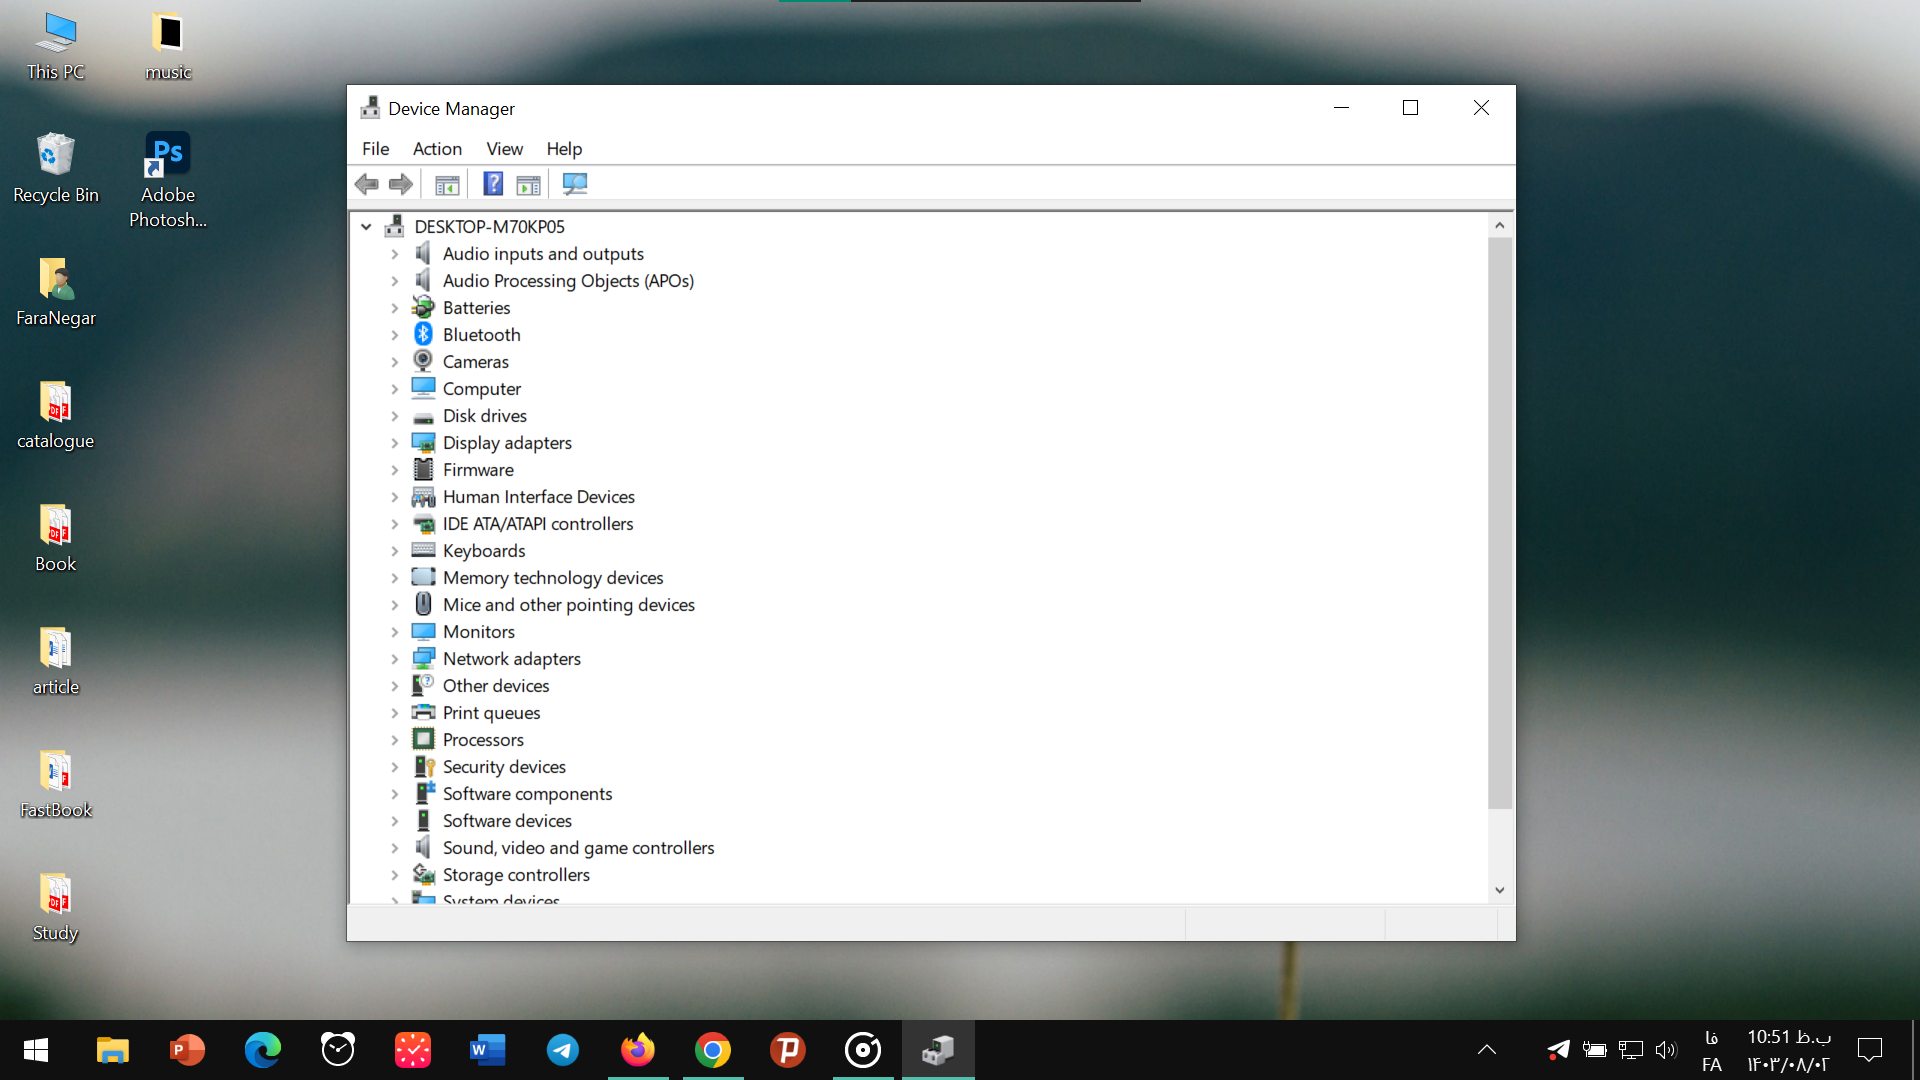Expand the Display adapters node
Screen dimensions: 1920x1080
coord(394,443)
